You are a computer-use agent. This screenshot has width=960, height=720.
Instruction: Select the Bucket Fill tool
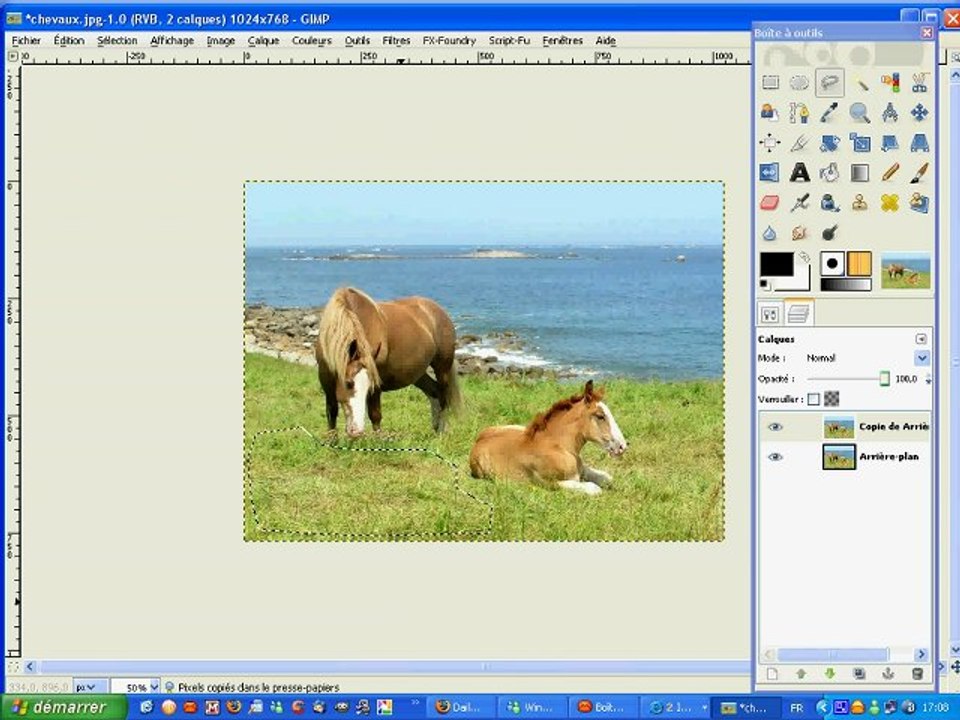point(830,173)
